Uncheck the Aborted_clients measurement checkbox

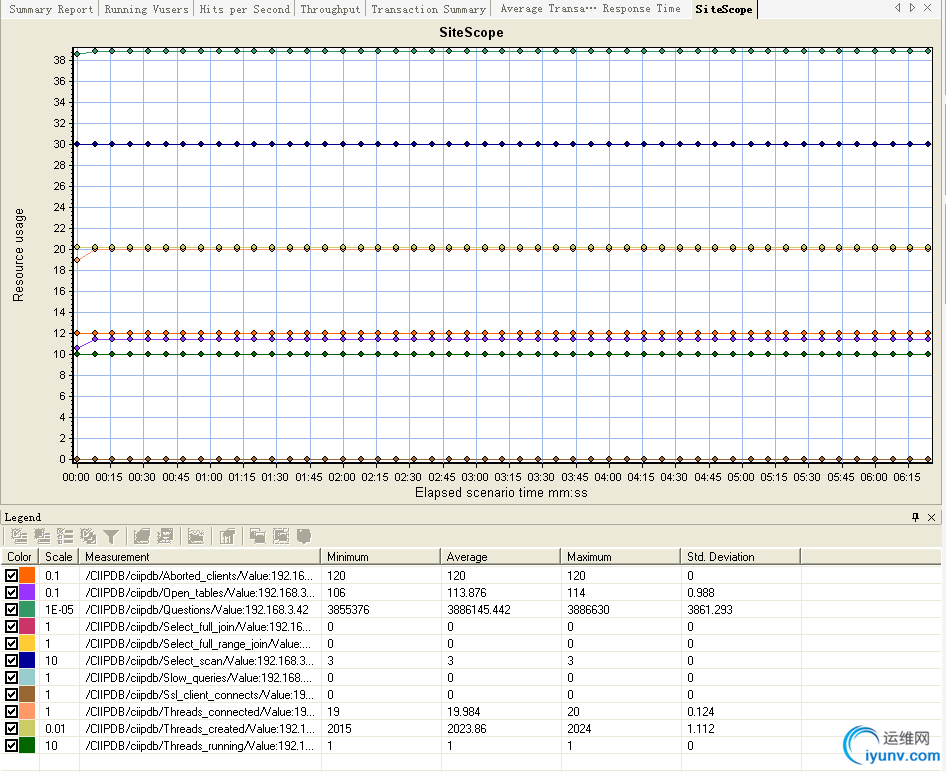click(11, 576)
